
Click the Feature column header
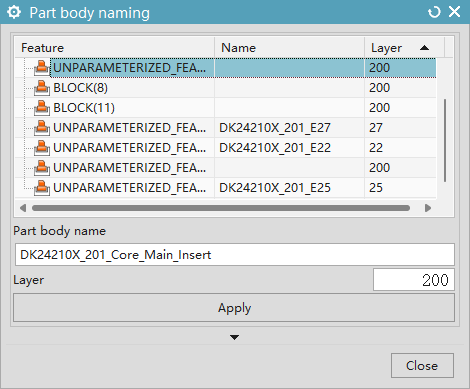[114, 48]
